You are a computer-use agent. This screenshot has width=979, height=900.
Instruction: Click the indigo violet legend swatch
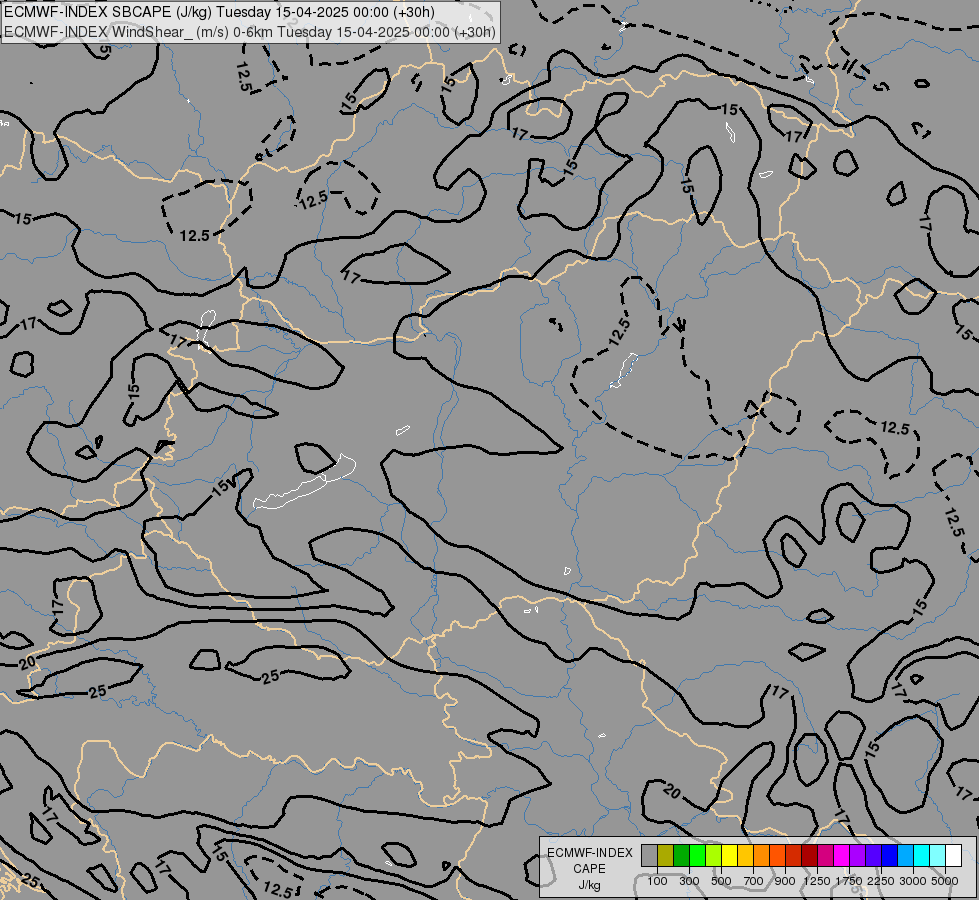[x=873, y=856]
